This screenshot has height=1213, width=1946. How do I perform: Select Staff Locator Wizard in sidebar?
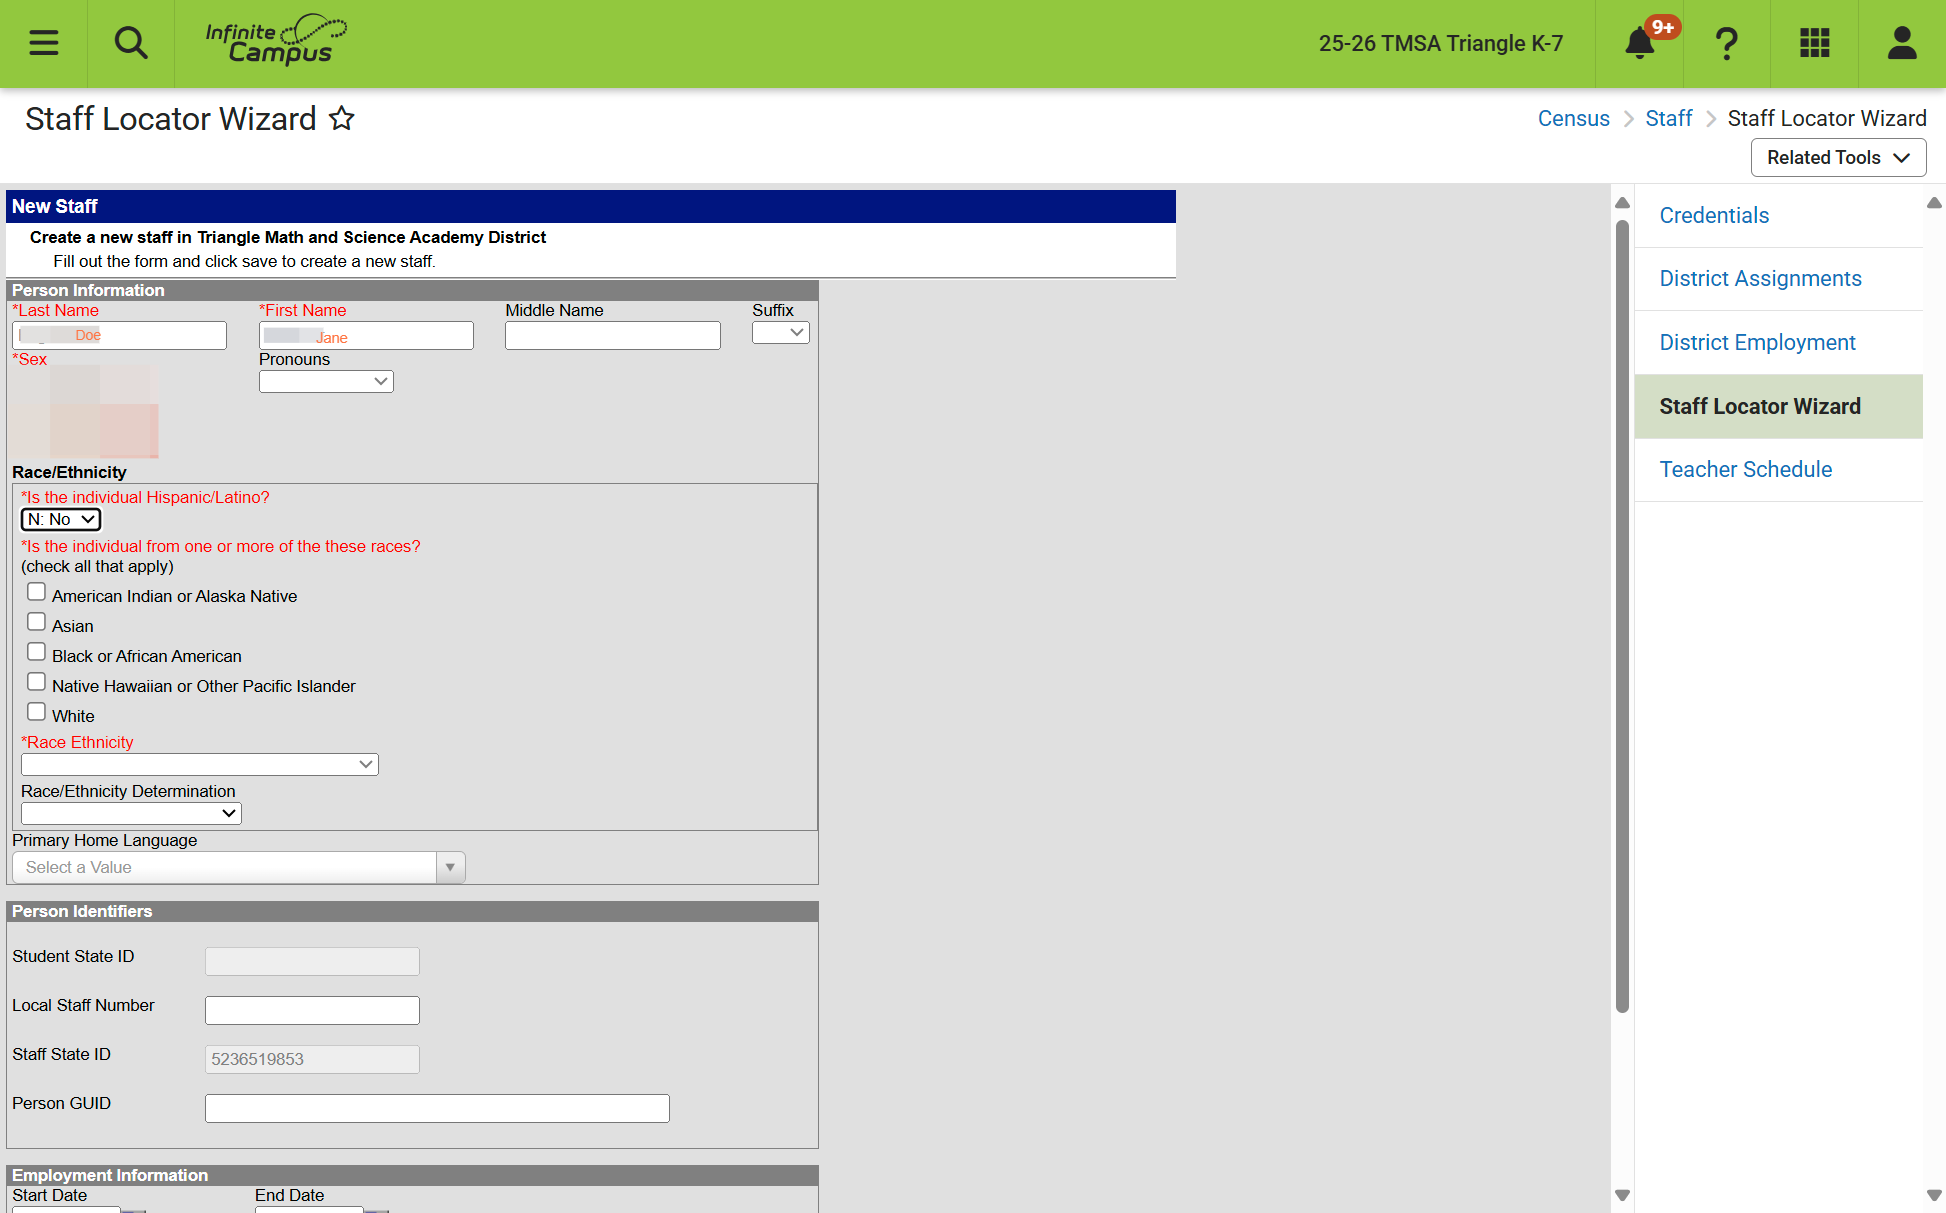(1778, 406)
